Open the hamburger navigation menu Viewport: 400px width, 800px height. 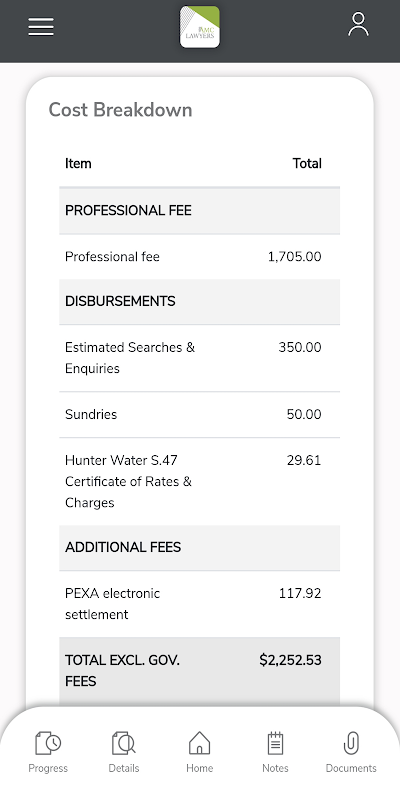pyautogui.click(x=41, y=27)
